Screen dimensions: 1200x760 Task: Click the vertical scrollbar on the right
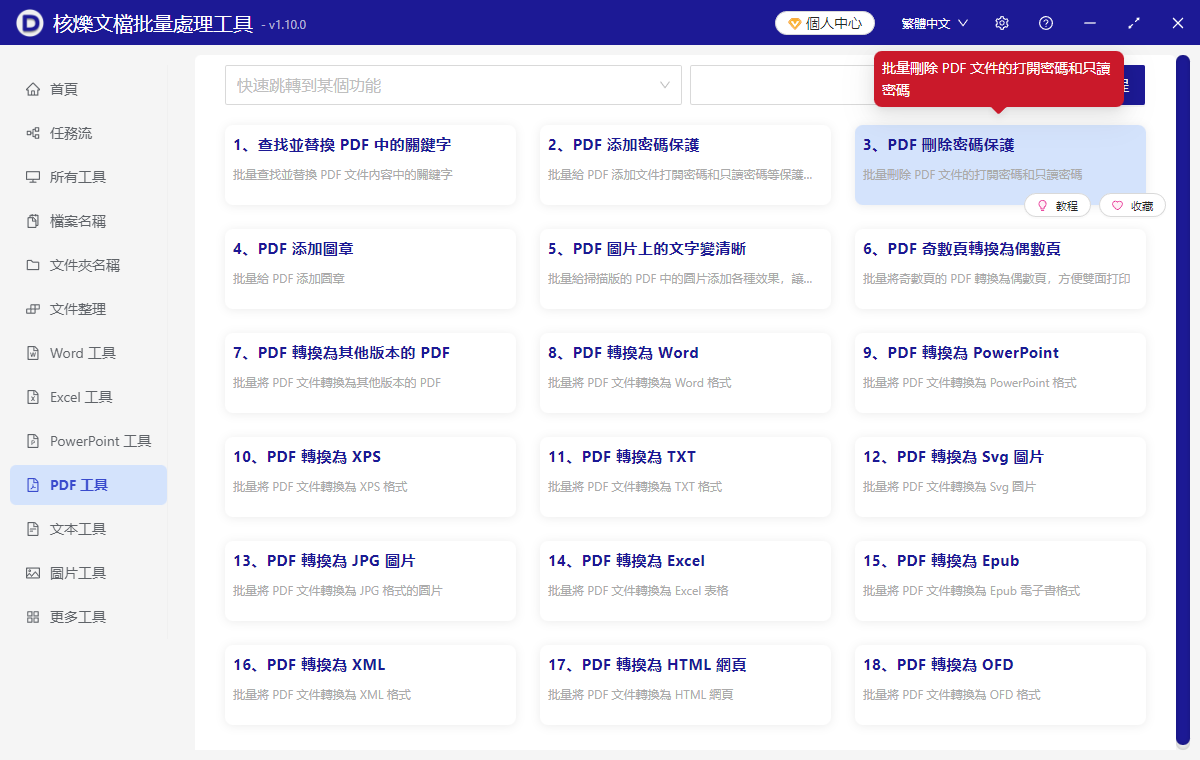(1183, 400)
